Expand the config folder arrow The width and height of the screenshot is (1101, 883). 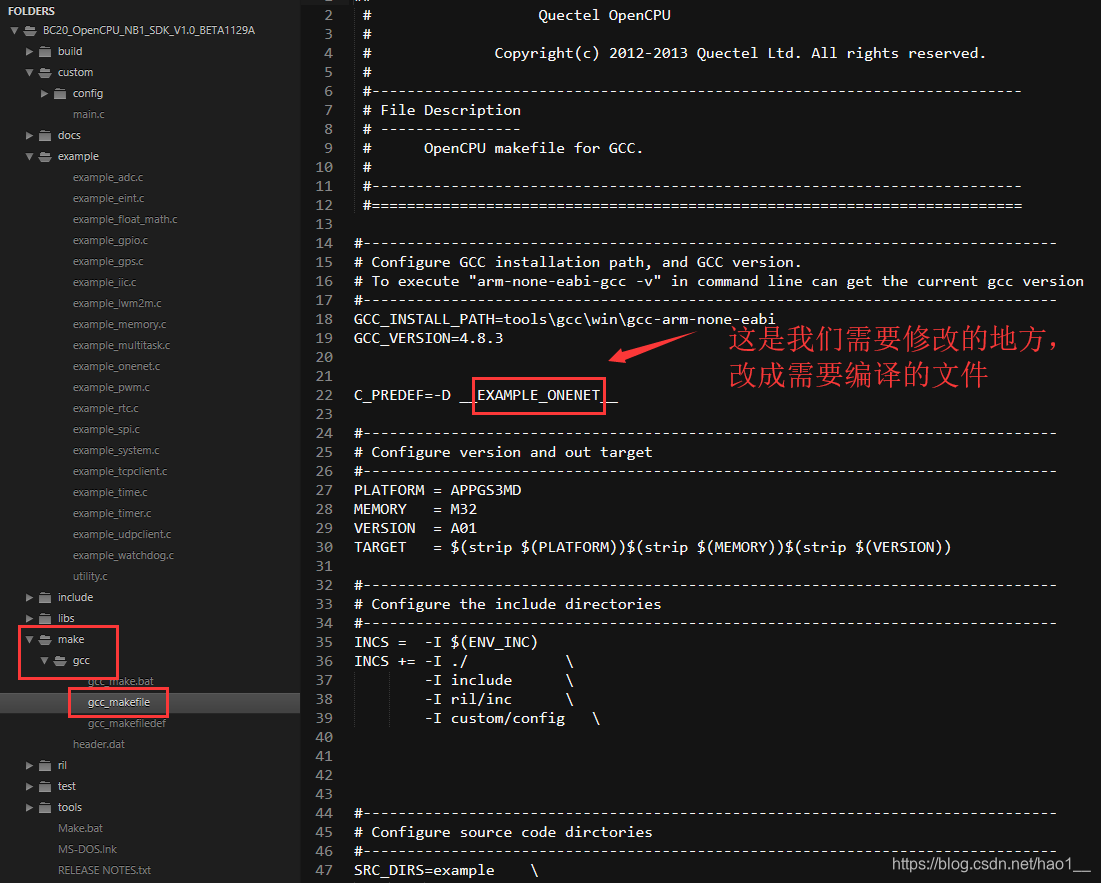click(x=44, y=94)
